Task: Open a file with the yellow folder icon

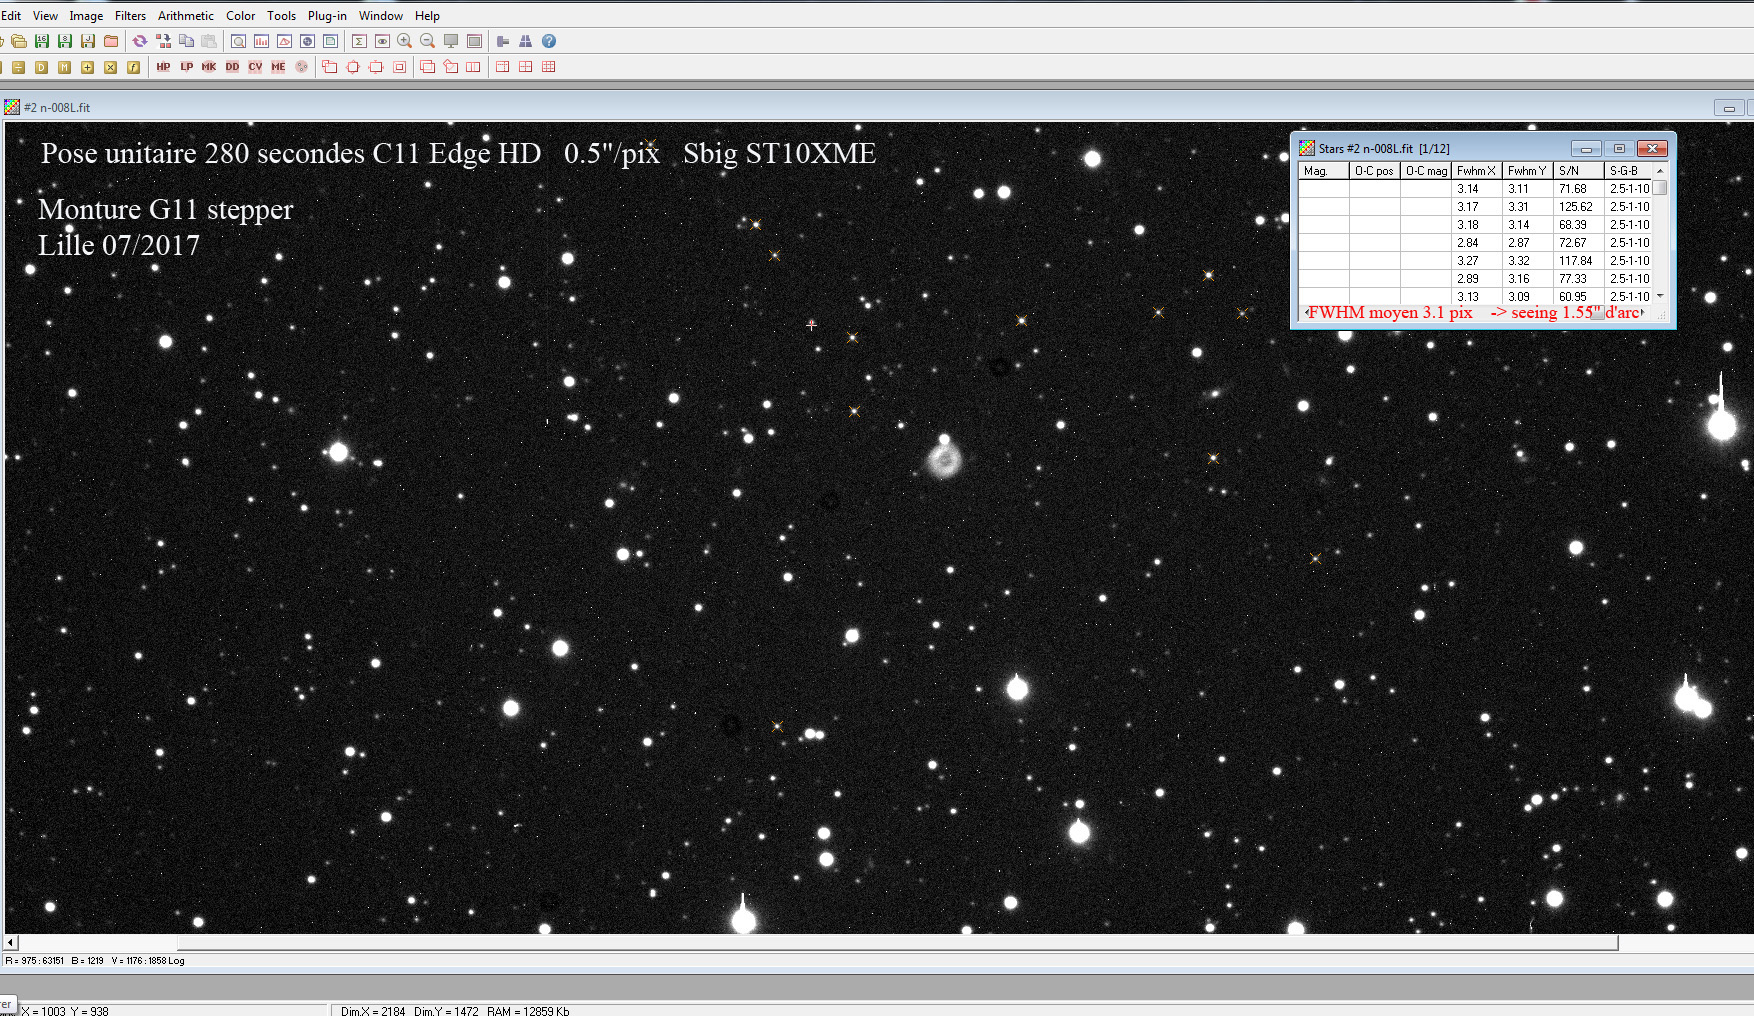Action: click(19, 41)
